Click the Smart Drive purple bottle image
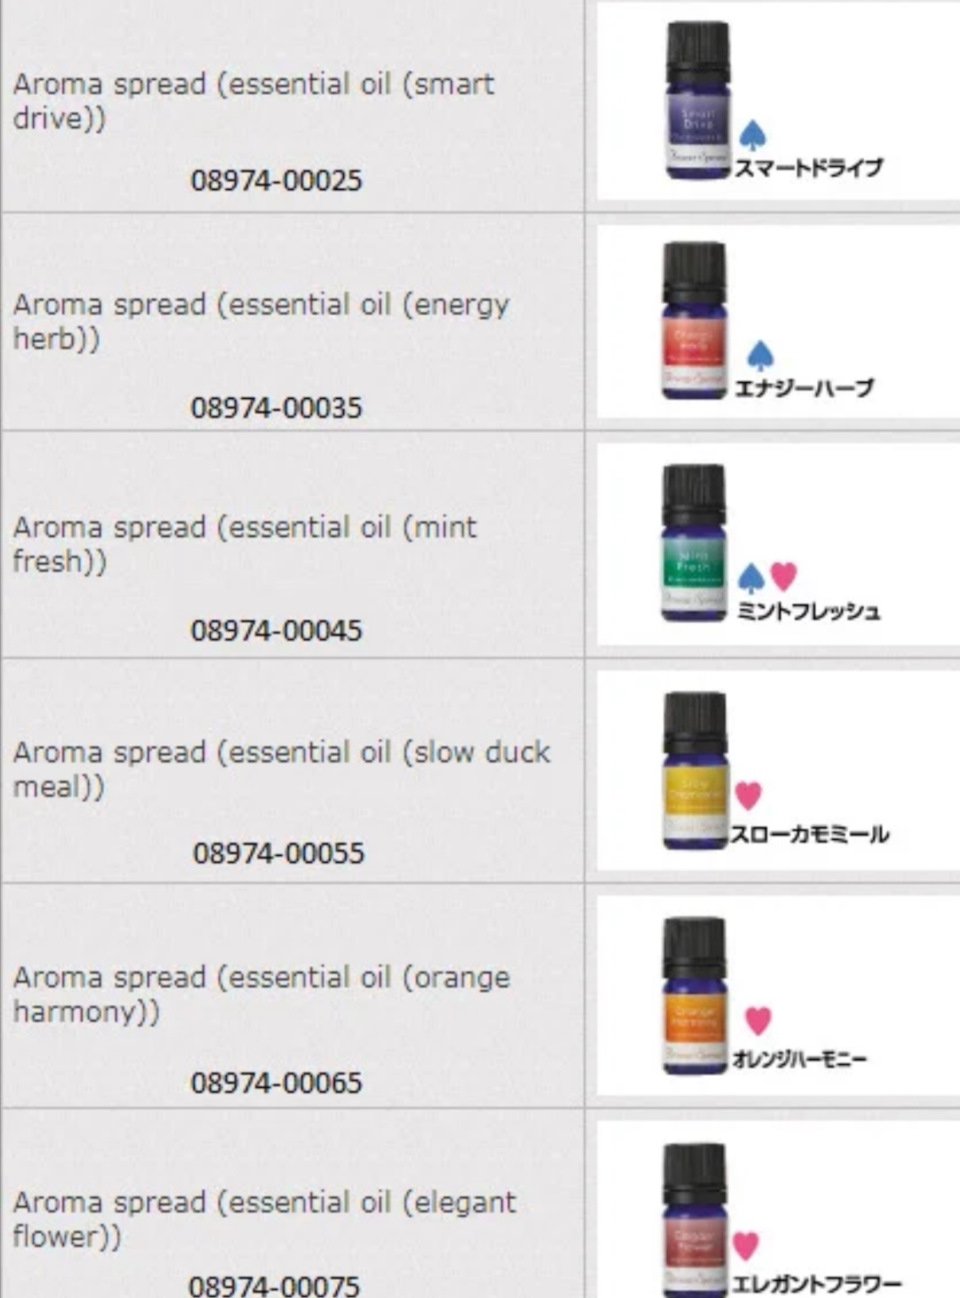Screen dimensions: 960x1298 pyautogui.click(x=697, y=100)
